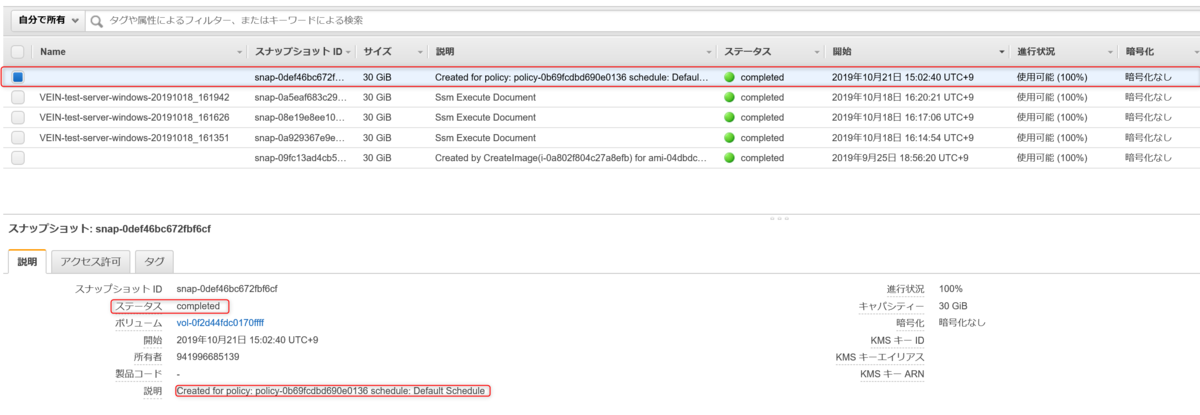Click snapshot ID cell snap-0a929367e9e
The width and height of the screenshot is (1200, 415).
point(301,138)
